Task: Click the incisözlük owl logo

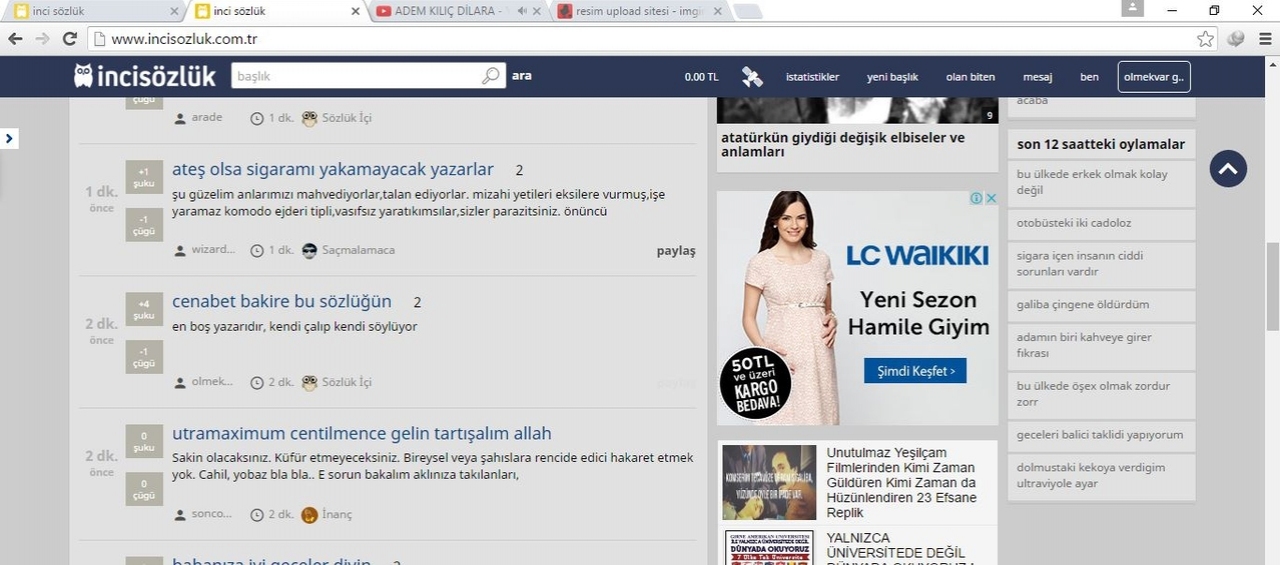Action: click(144, 76)
